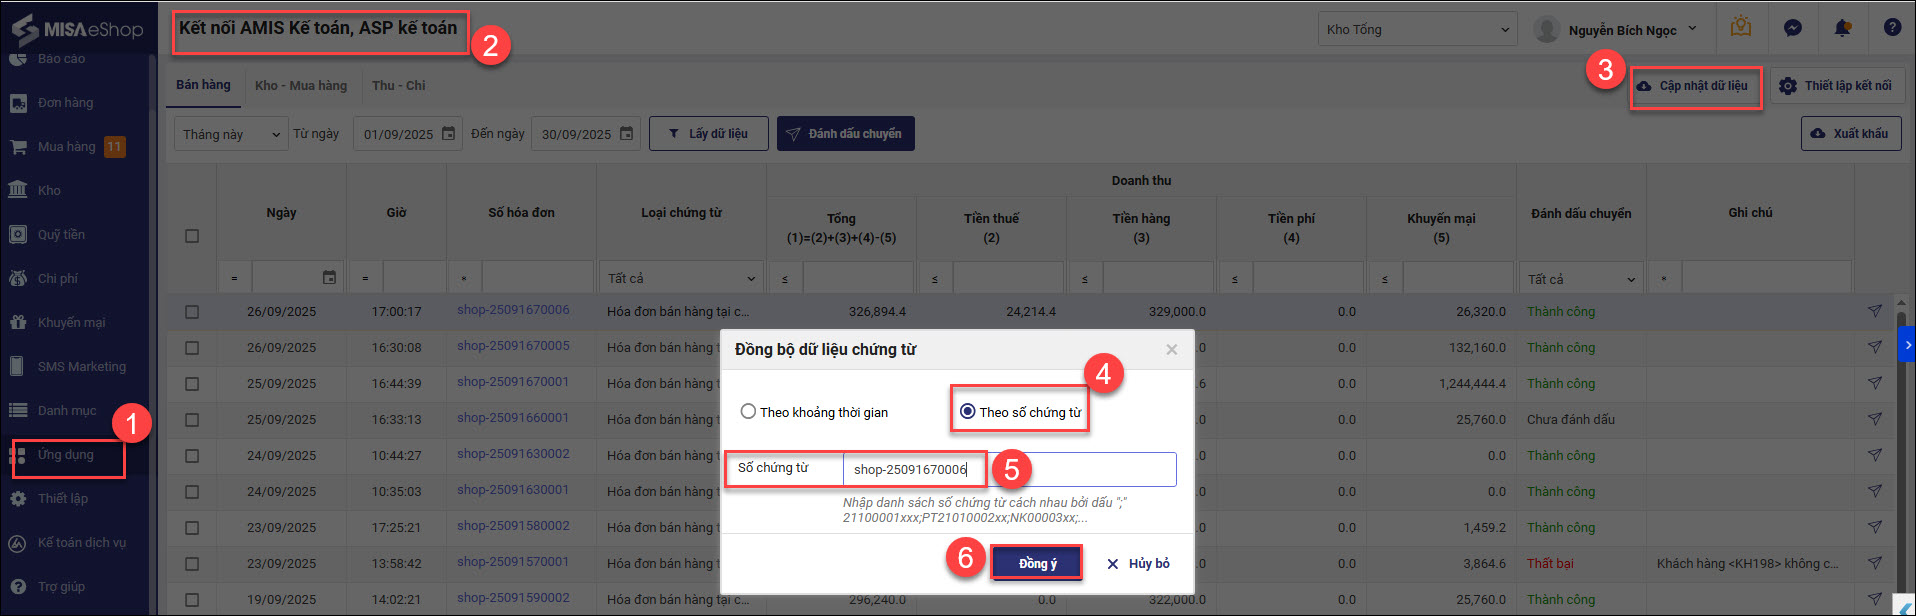Close the Đồng bộ dữ liệu dialog
The height and width of the screenshot is (616, 1916).
coord(1171,349)
